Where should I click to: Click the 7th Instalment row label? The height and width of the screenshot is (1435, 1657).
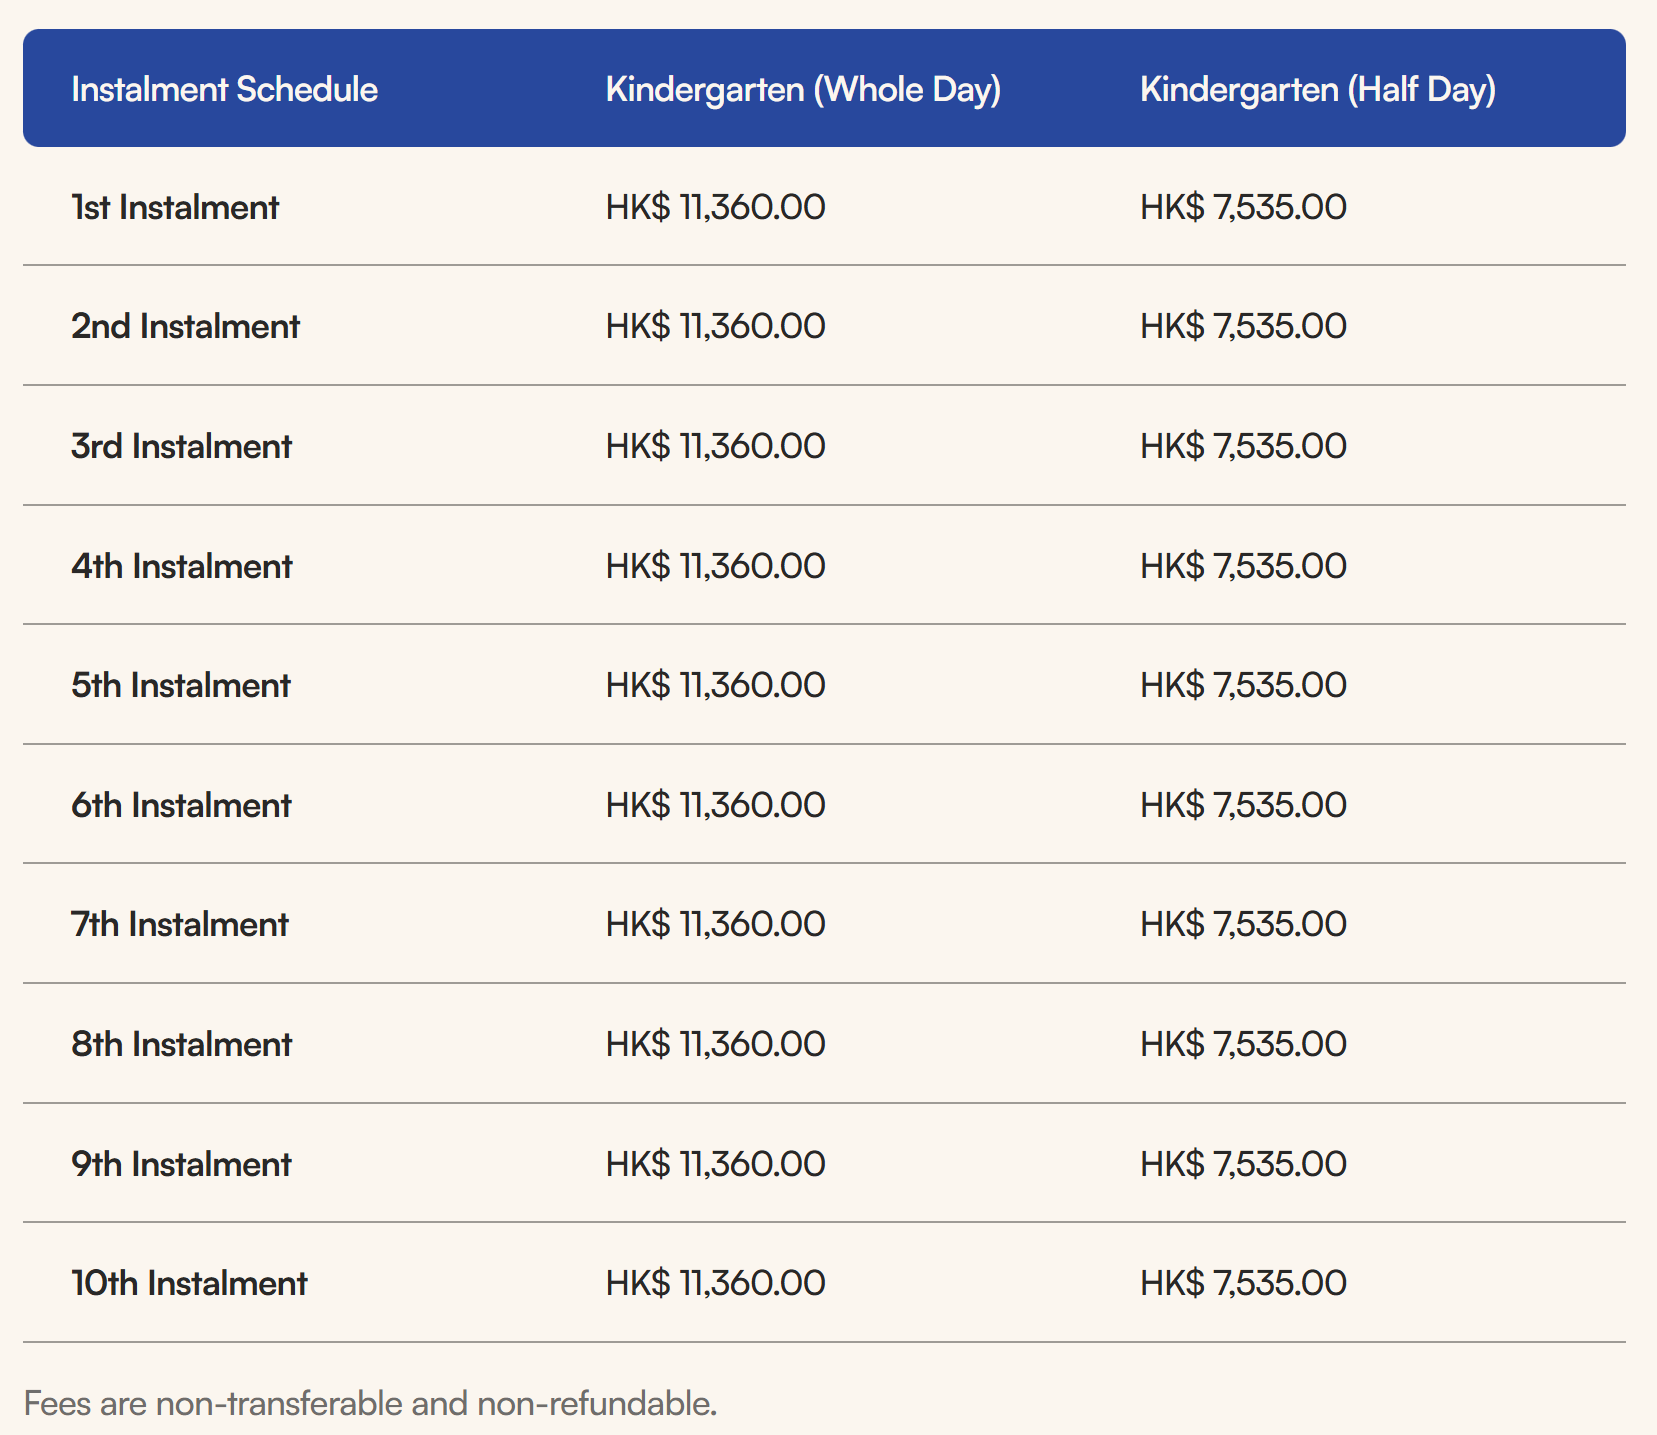[179, 924]
